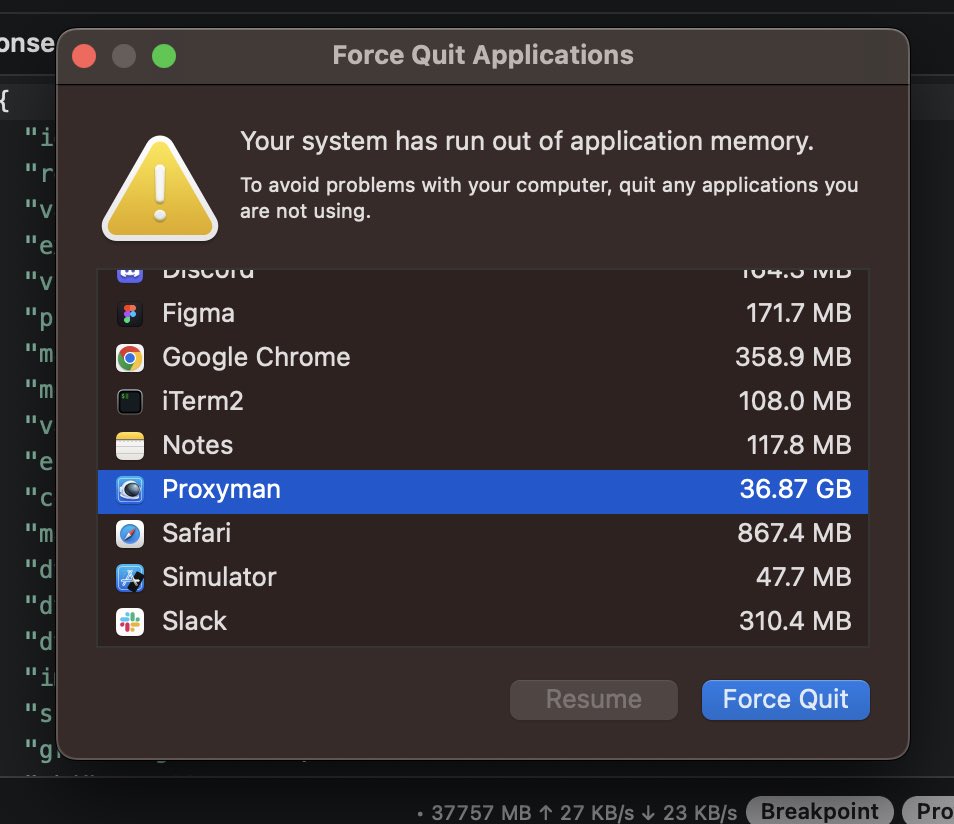Click the Proxyman app icon
Image resolution: width=954 pixels, height=824 pixels.
[130, 490]
